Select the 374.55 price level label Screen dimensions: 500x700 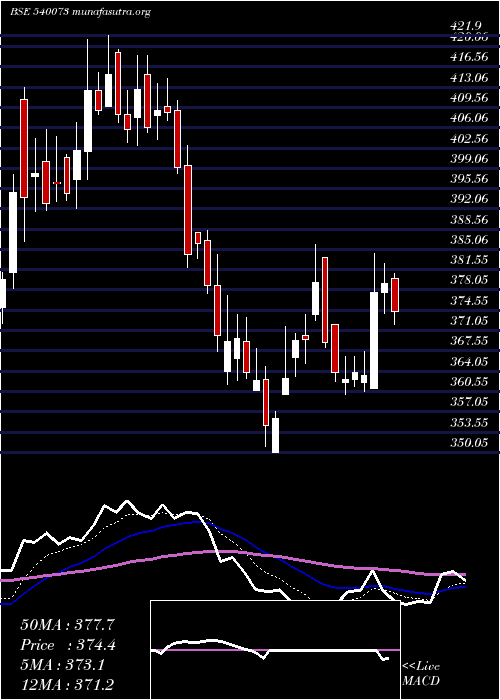click(467, 301)
